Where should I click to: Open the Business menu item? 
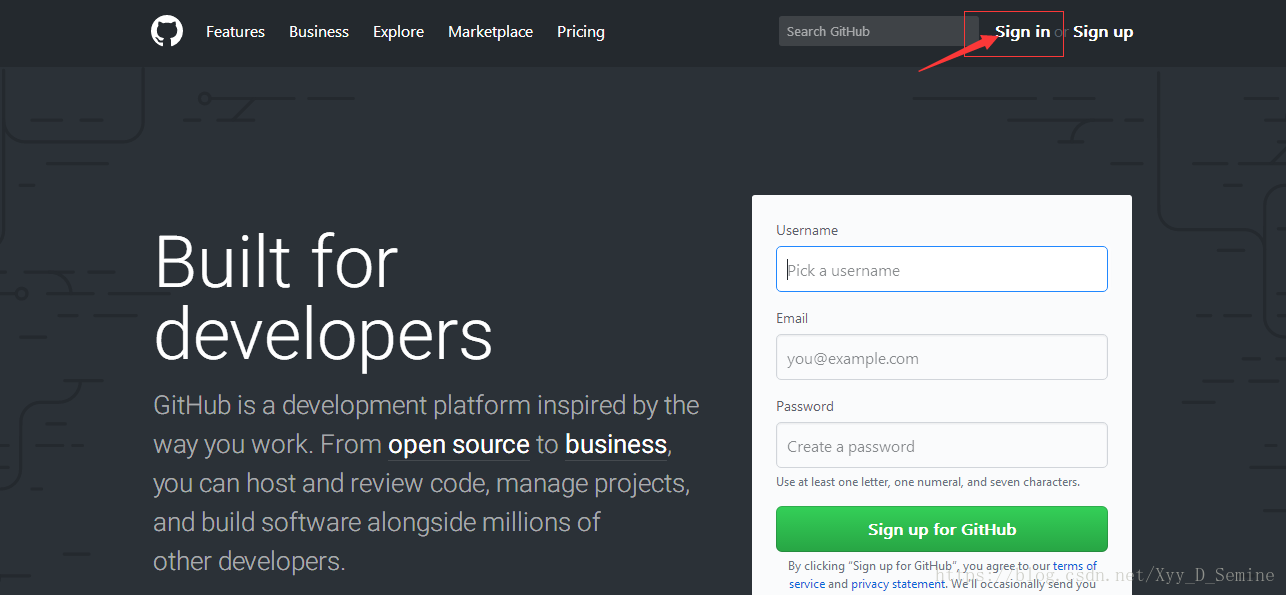pyautogui.click(x=319, y=32)
